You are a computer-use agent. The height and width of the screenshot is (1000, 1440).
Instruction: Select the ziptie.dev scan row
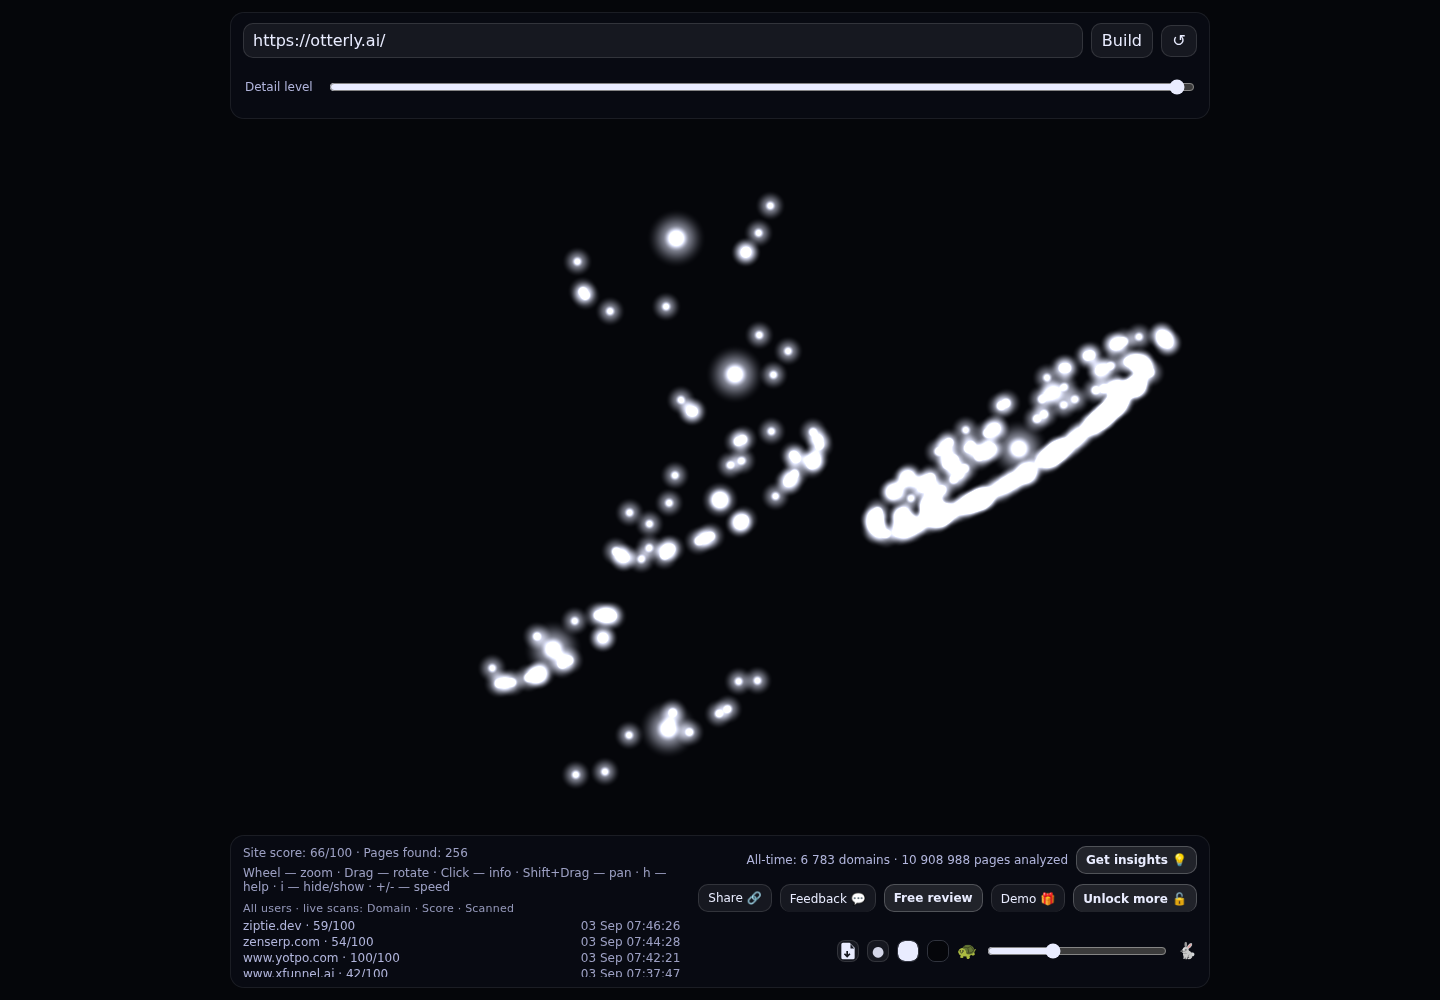click(461, 926)
